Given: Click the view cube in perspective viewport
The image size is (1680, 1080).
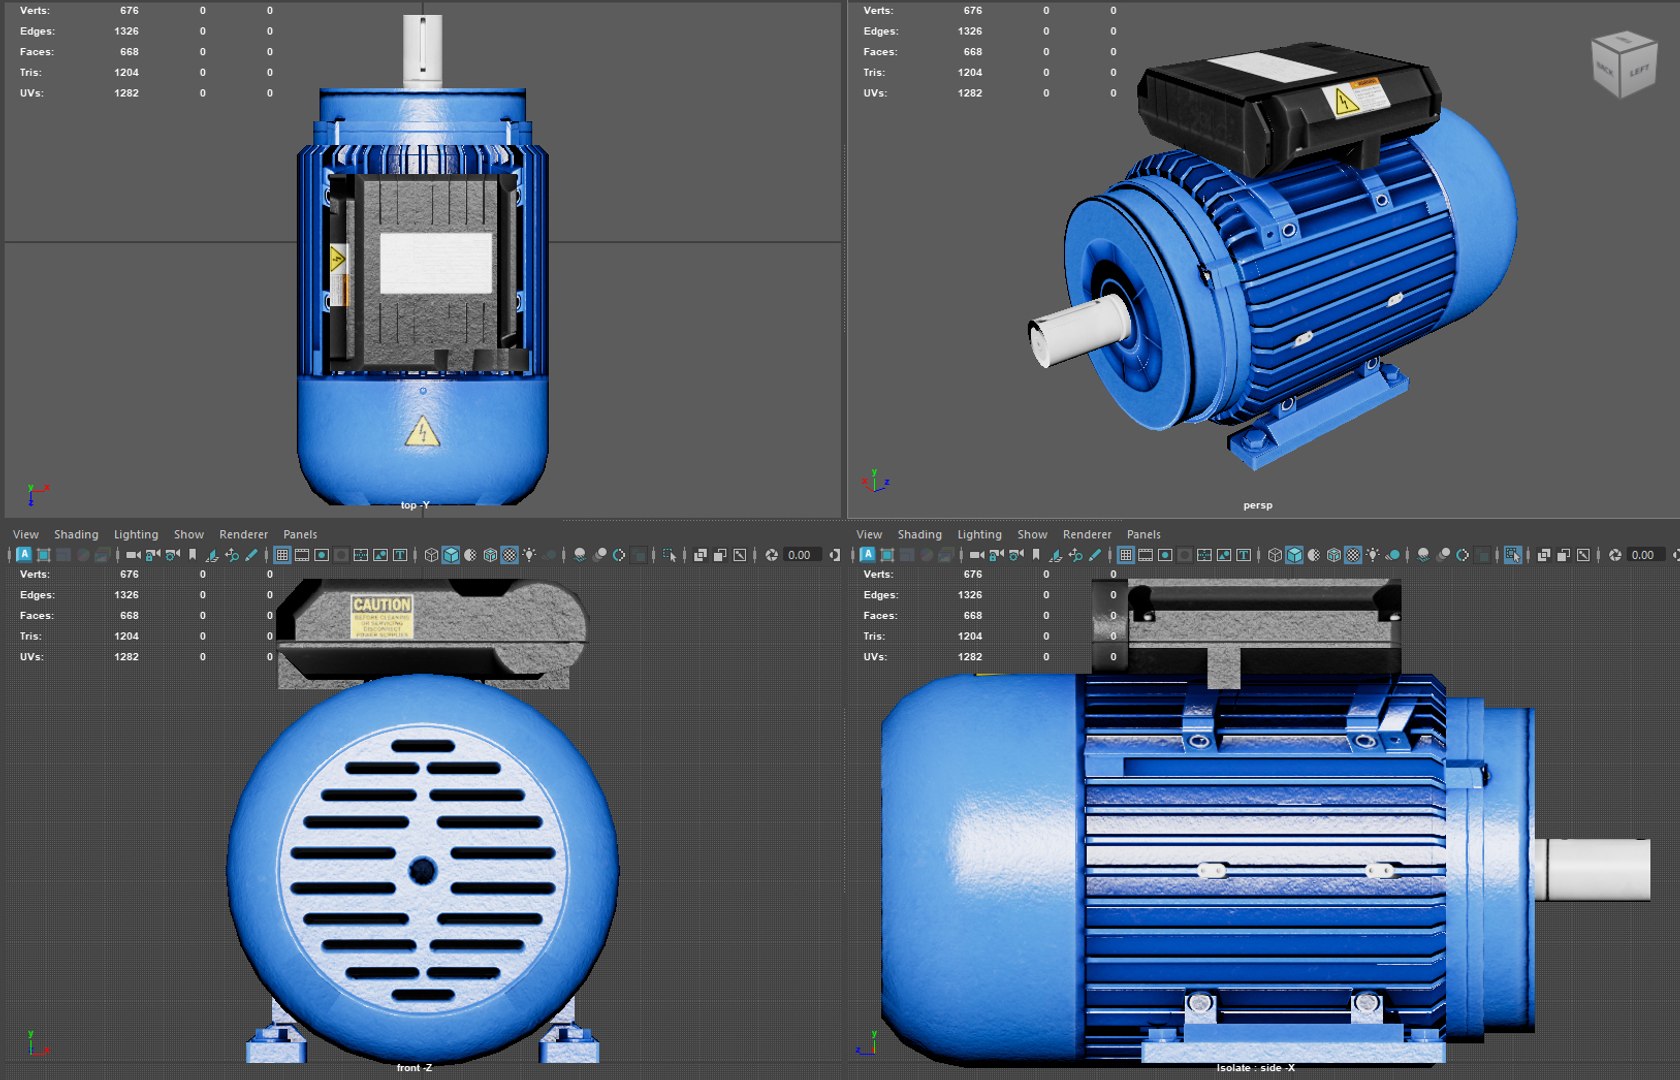Looking at the screenshot, I should [x=1623, y=66].
